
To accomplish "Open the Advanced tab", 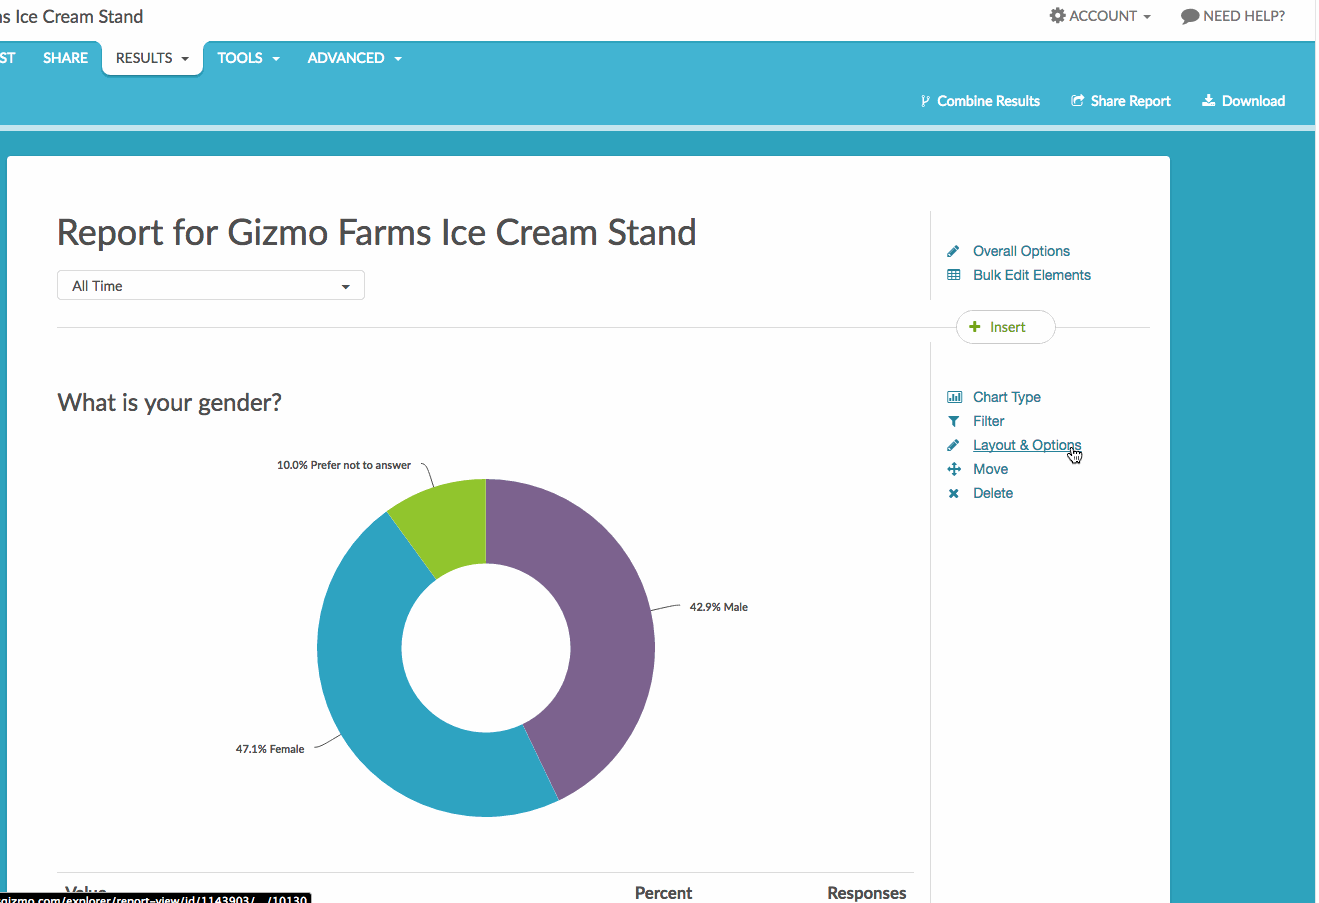I will click(x=355, y=58).
